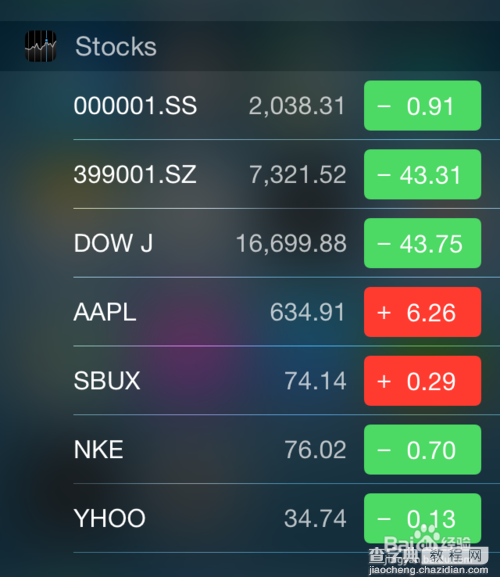
Task: Open the Stocks app icon
Action: pos(40,46)
